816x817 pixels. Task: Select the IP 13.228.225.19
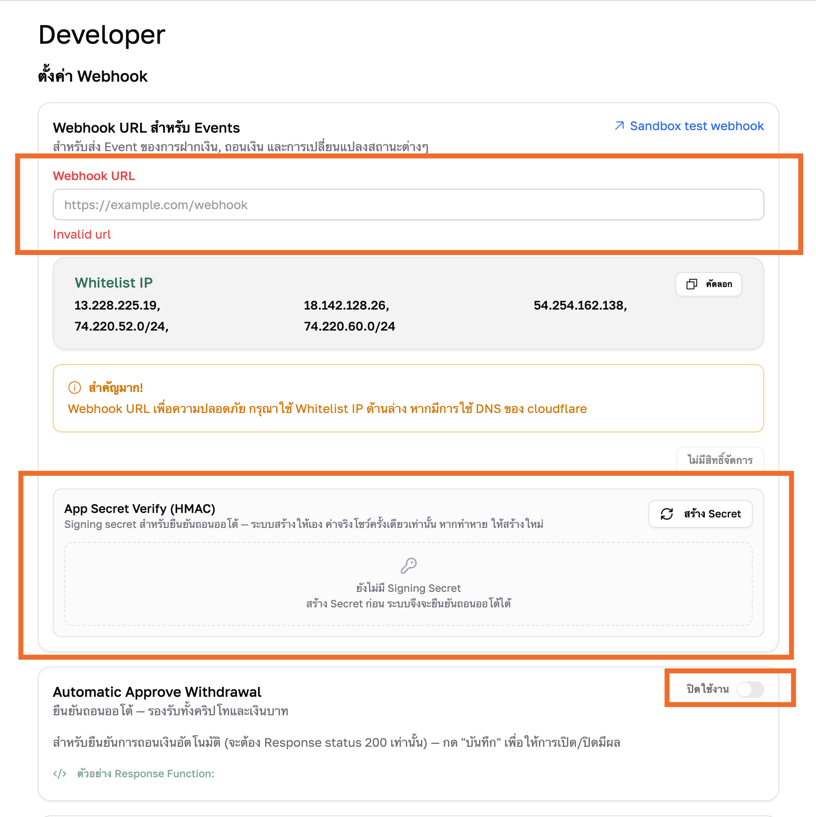[x=117, y=305]
